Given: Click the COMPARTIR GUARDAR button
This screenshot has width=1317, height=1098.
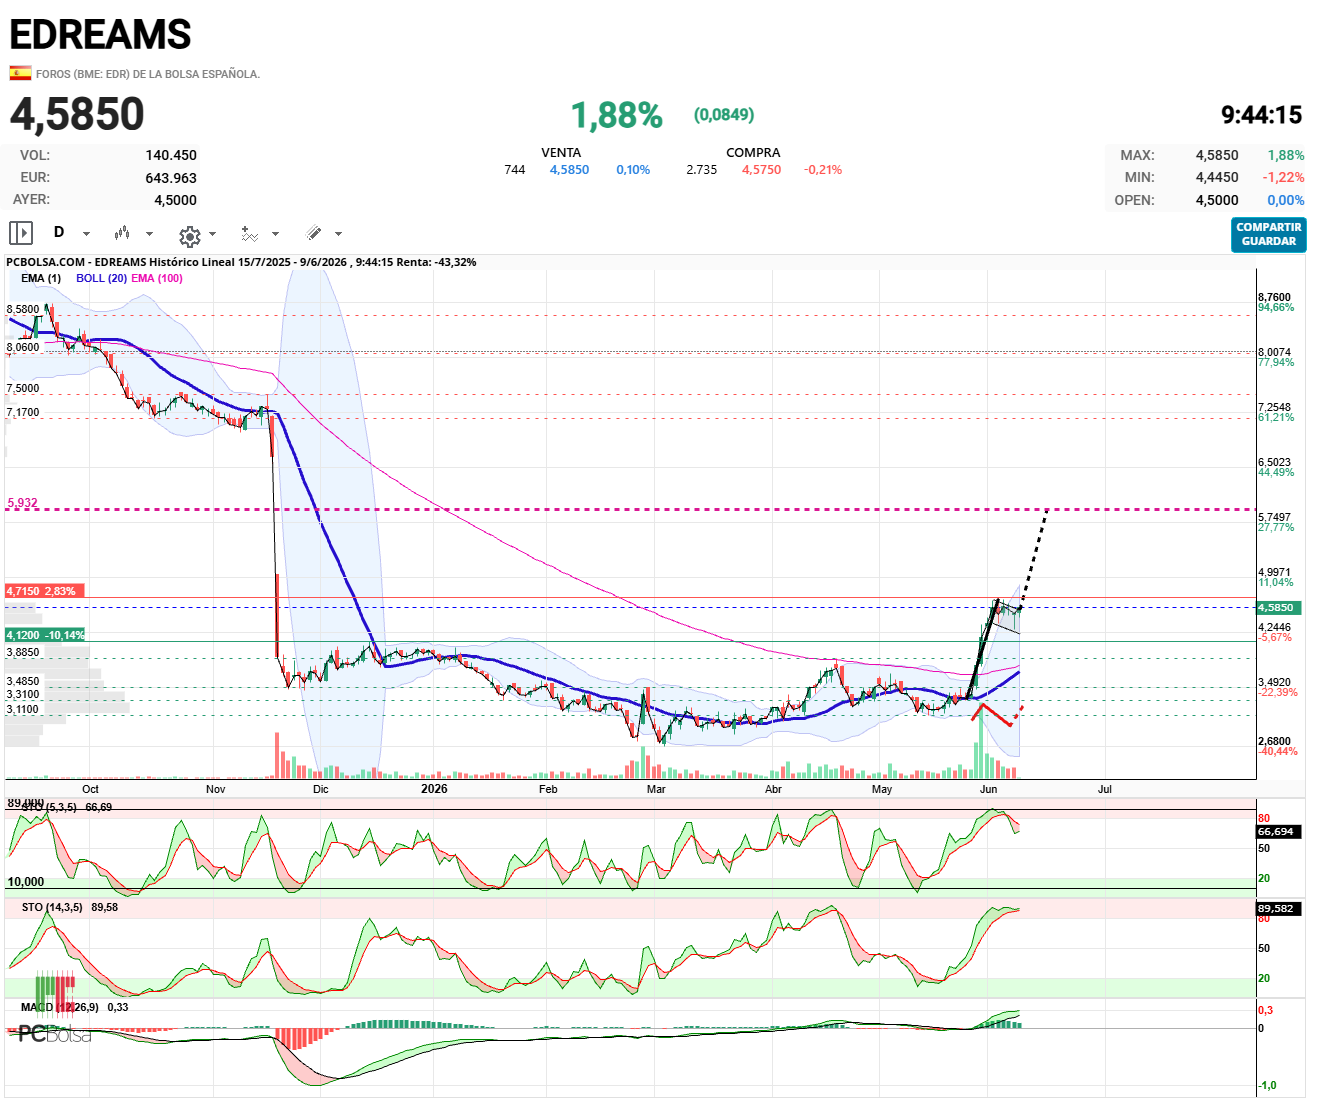Looking at the screenshot, I should [x=1269, y=234].
